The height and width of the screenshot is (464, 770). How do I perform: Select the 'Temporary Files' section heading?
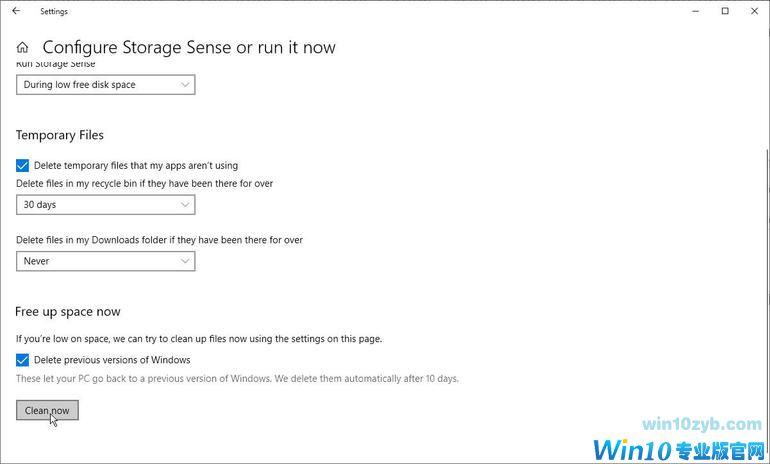pyautogui.click(x=60, y=135)
